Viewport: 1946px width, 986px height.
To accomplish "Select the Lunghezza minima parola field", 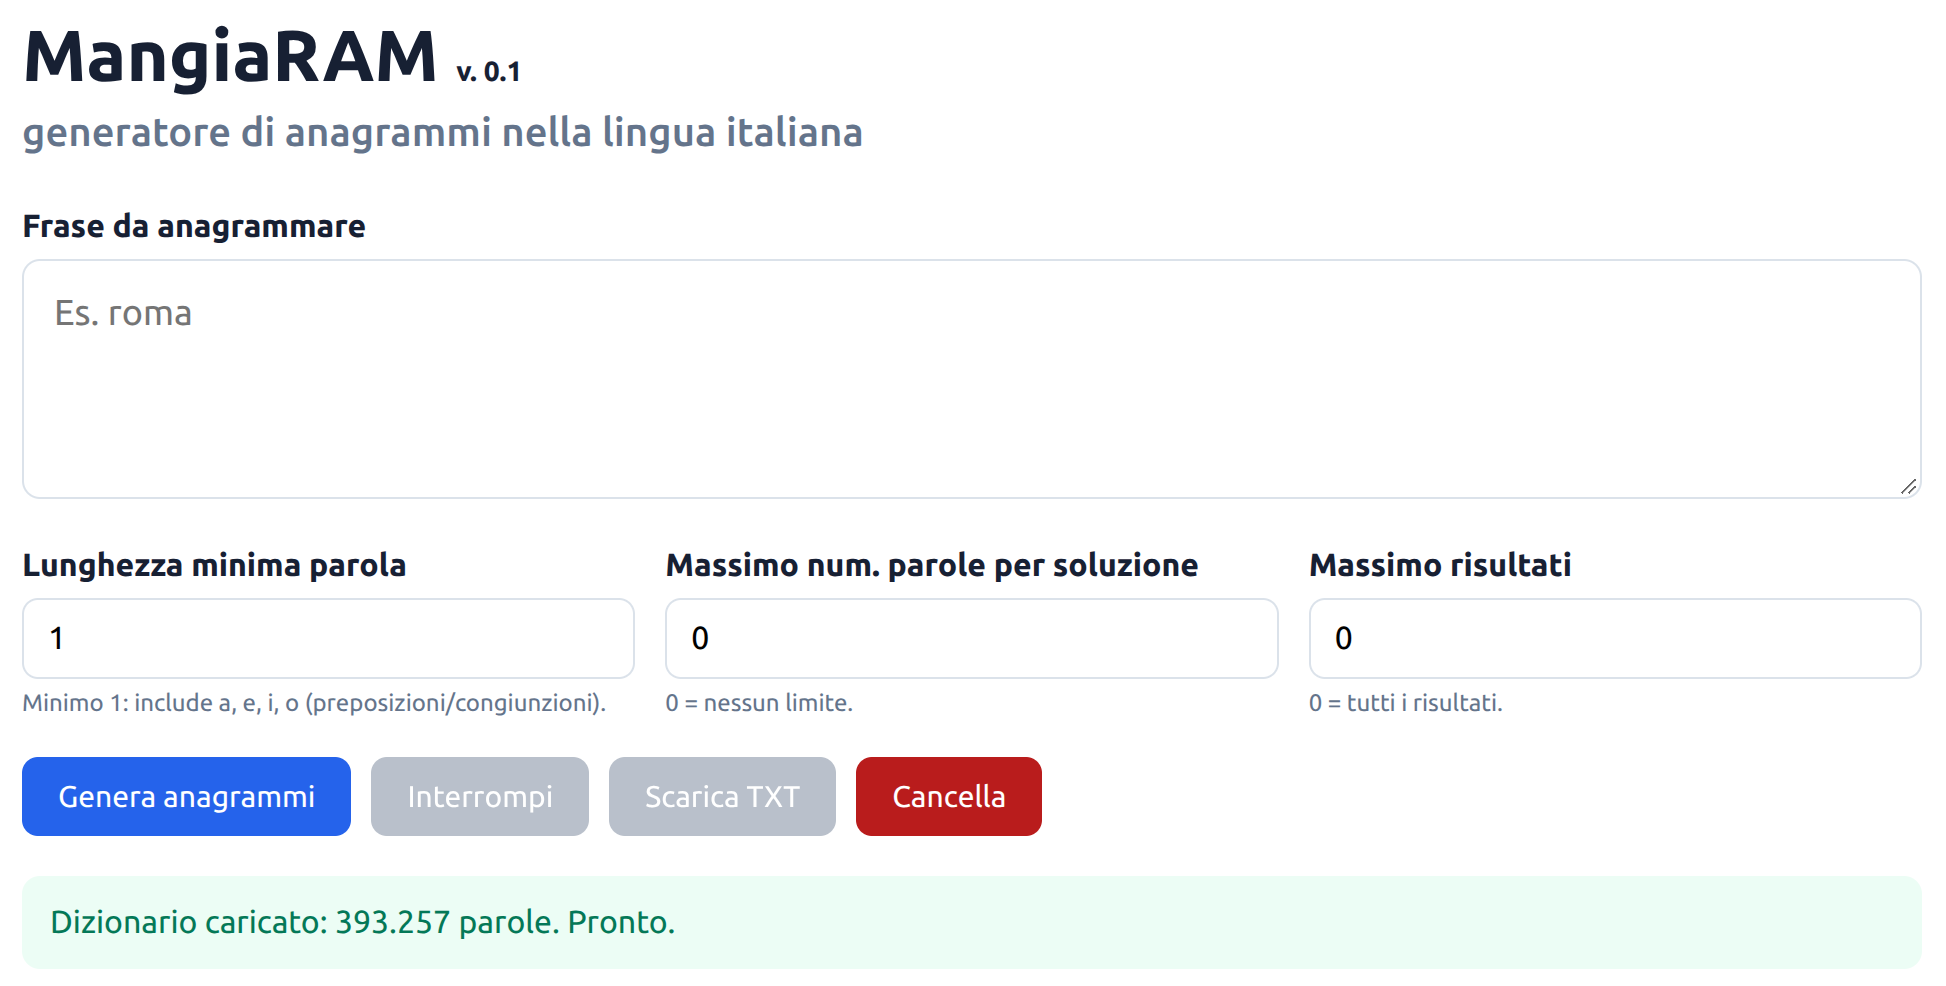I will click(328, 638).
